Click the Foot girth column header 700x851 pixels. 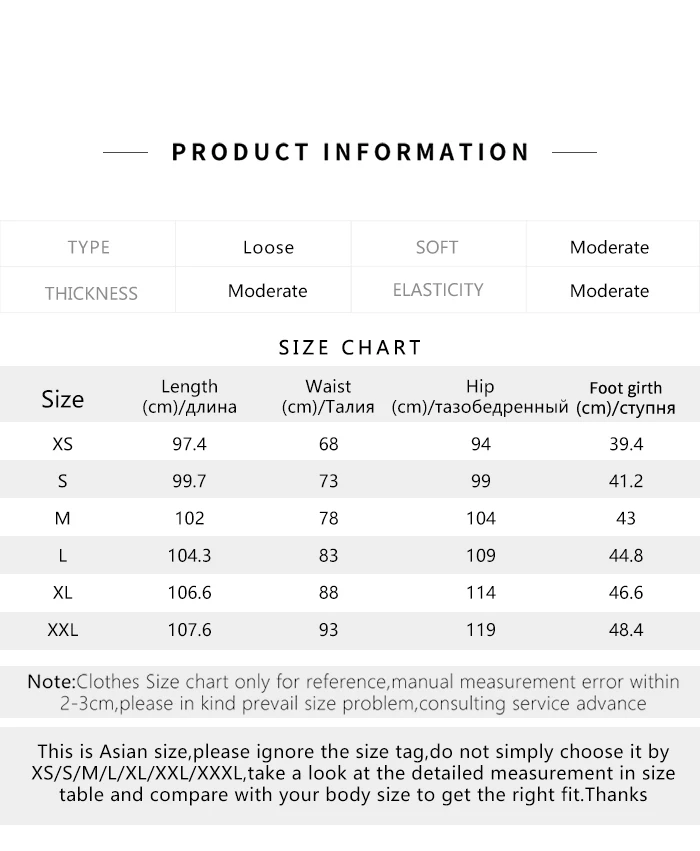tap(626, 398)
